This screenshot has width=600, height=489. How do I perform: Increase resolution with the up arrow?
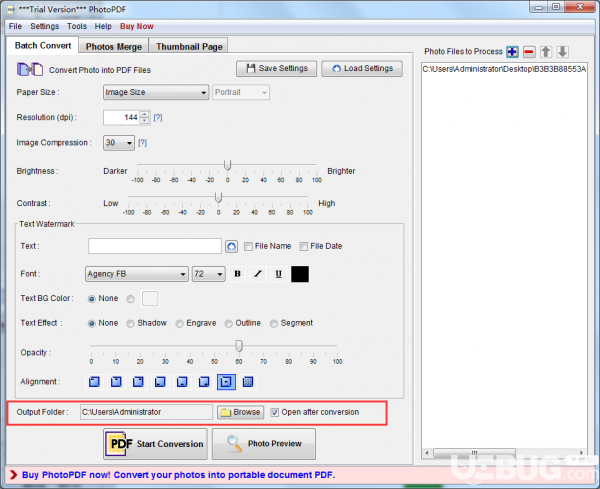[144, 114]
